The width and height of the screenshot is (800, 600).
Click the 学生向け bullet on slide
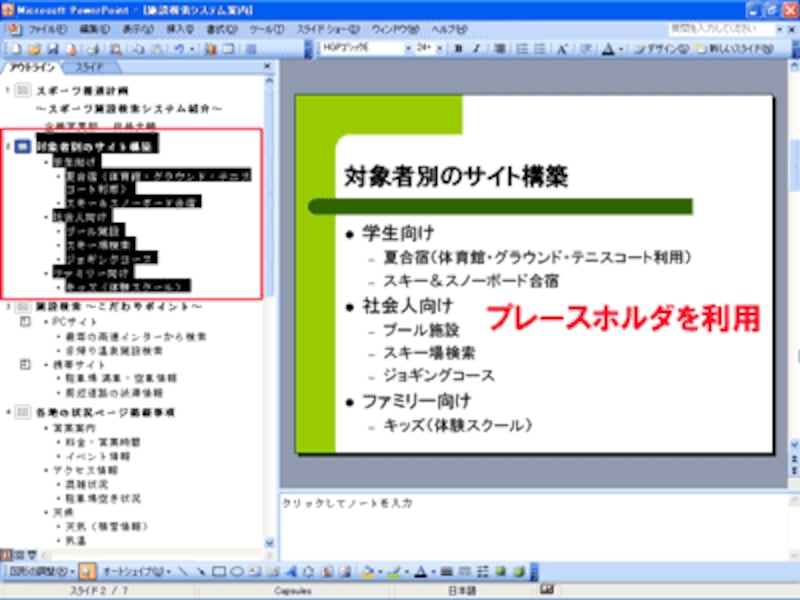click(398, 233)
